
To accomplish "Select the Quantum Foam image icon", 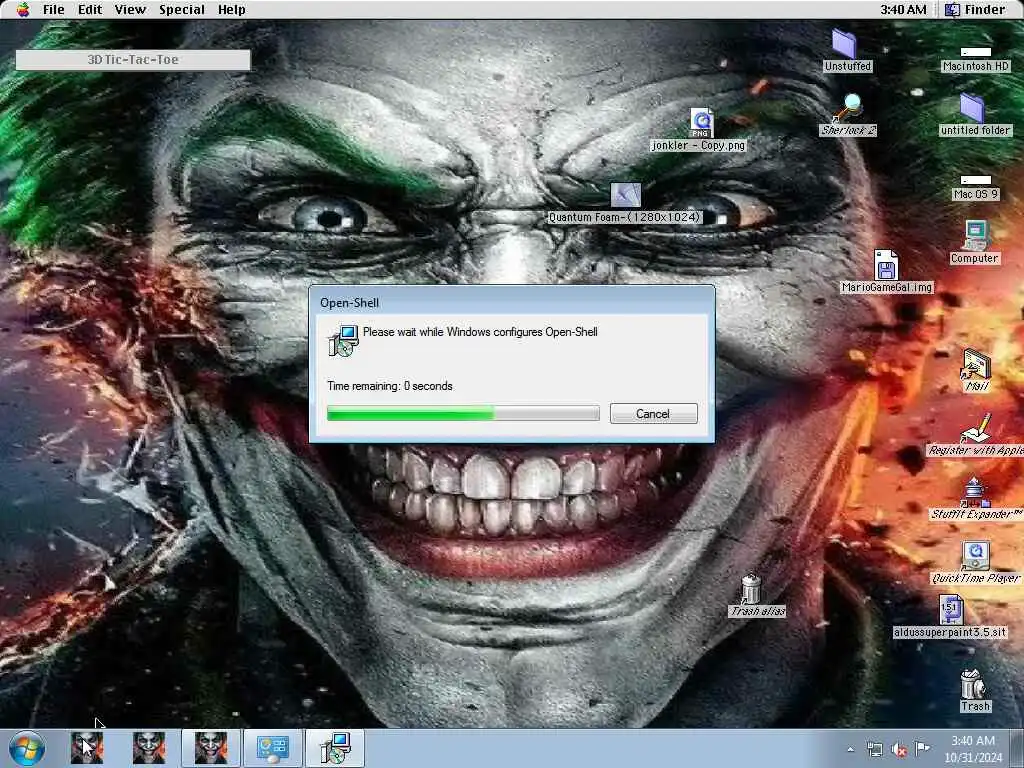I will coord(625,195).
